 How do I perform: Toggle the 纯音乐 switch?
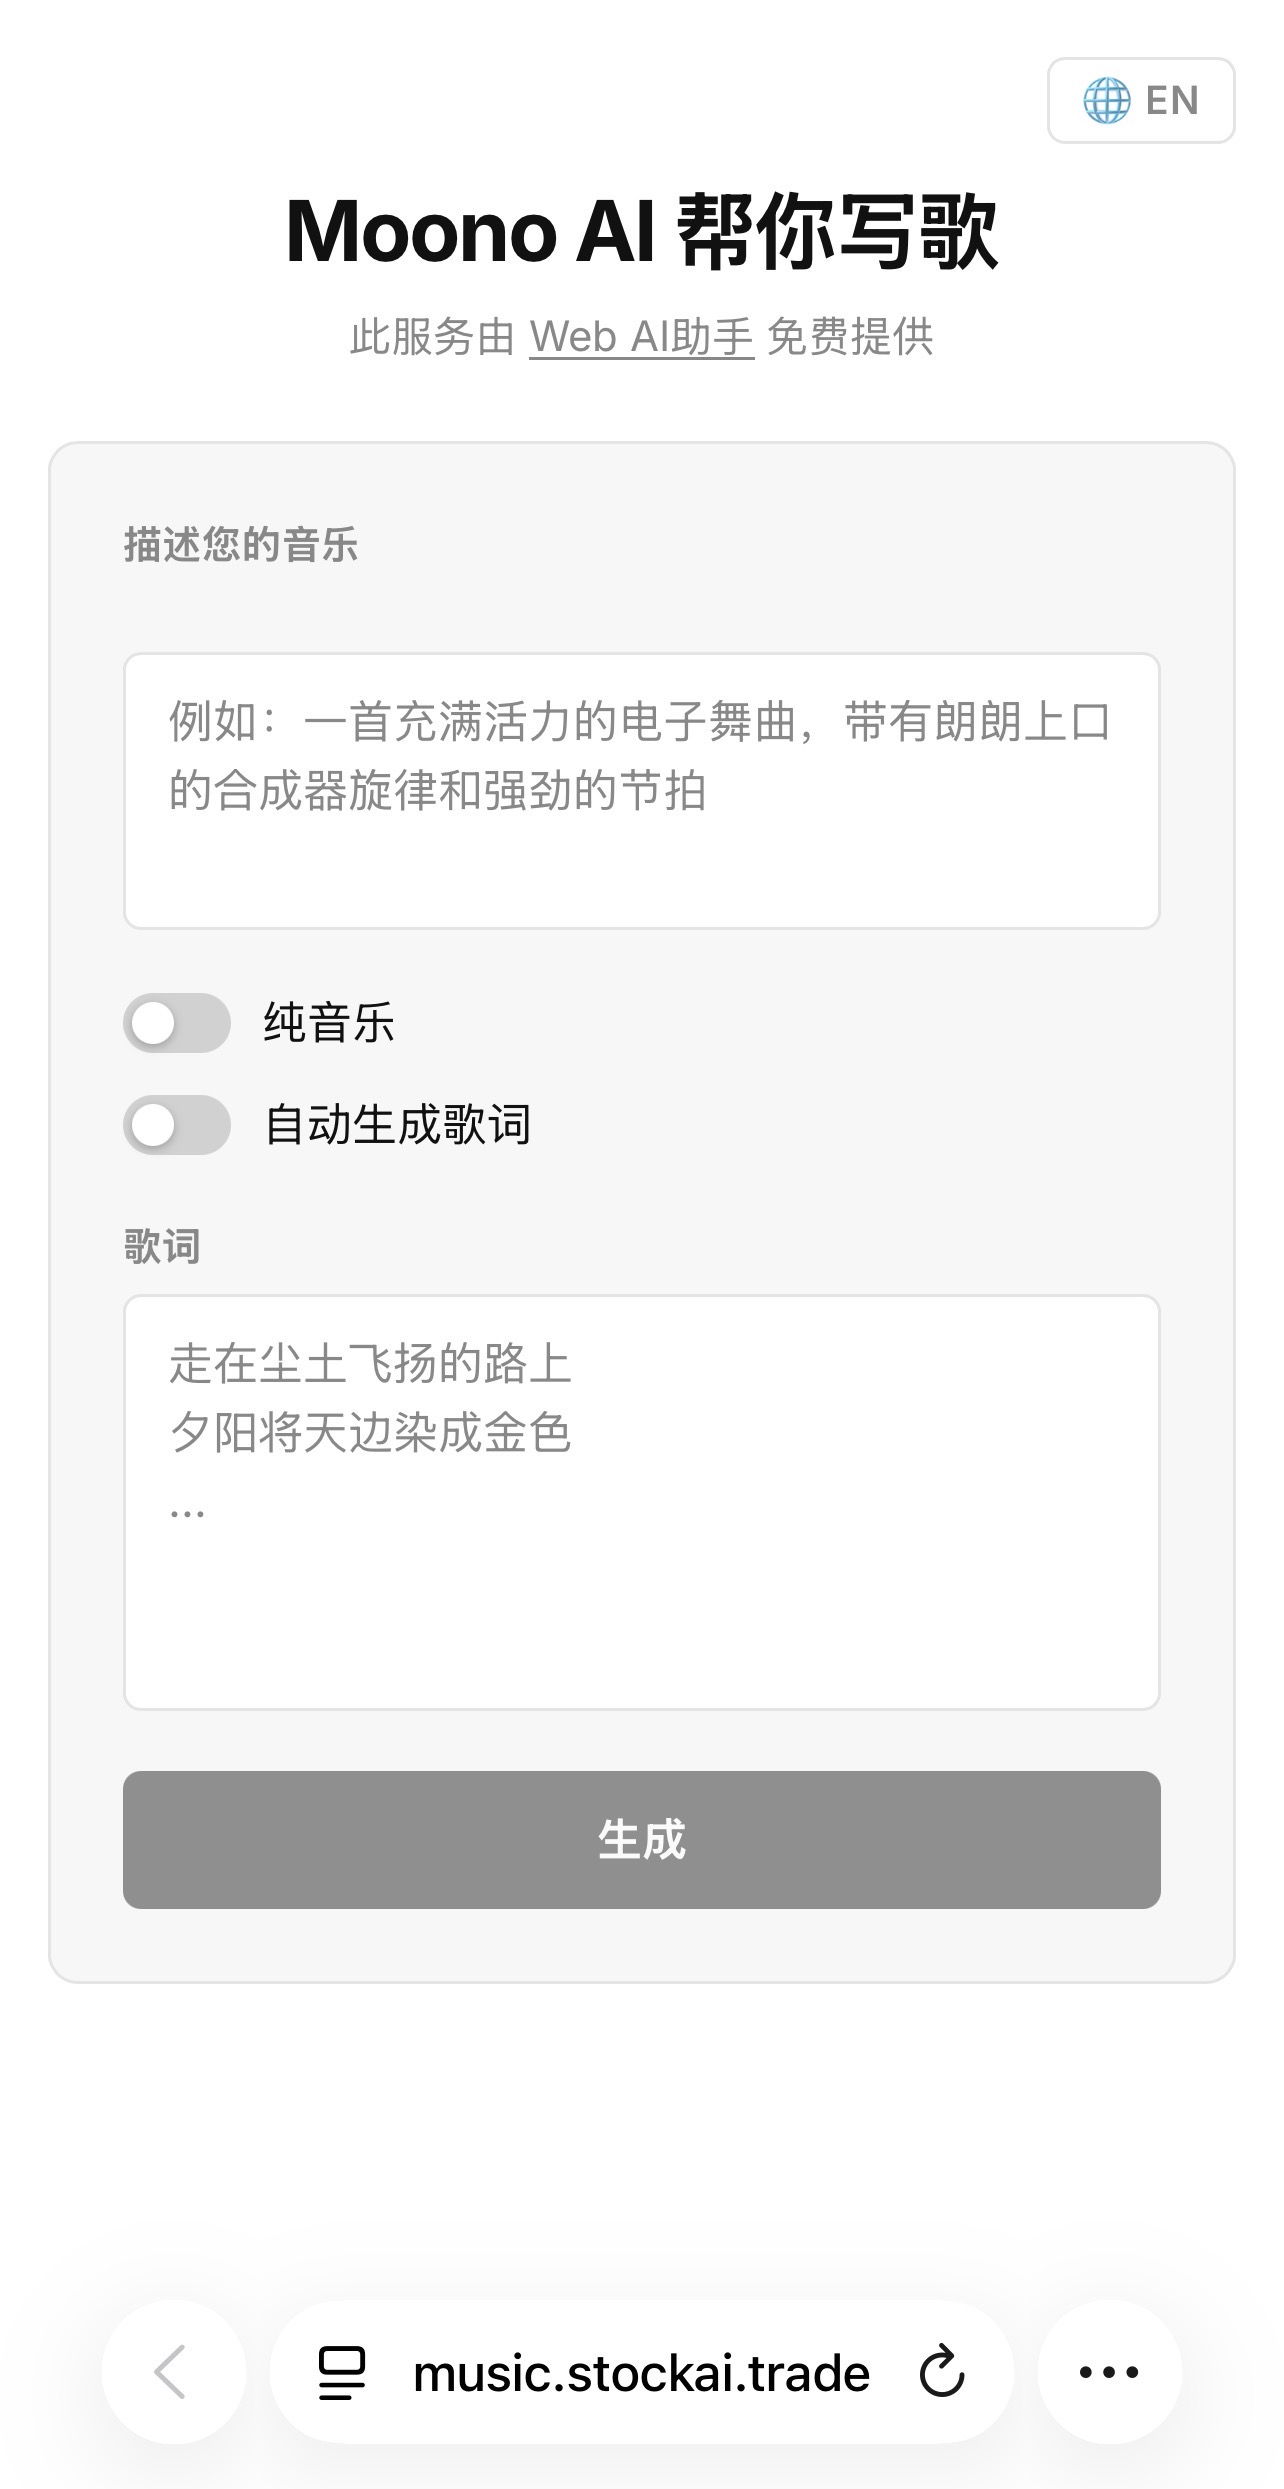(177, 1023)
